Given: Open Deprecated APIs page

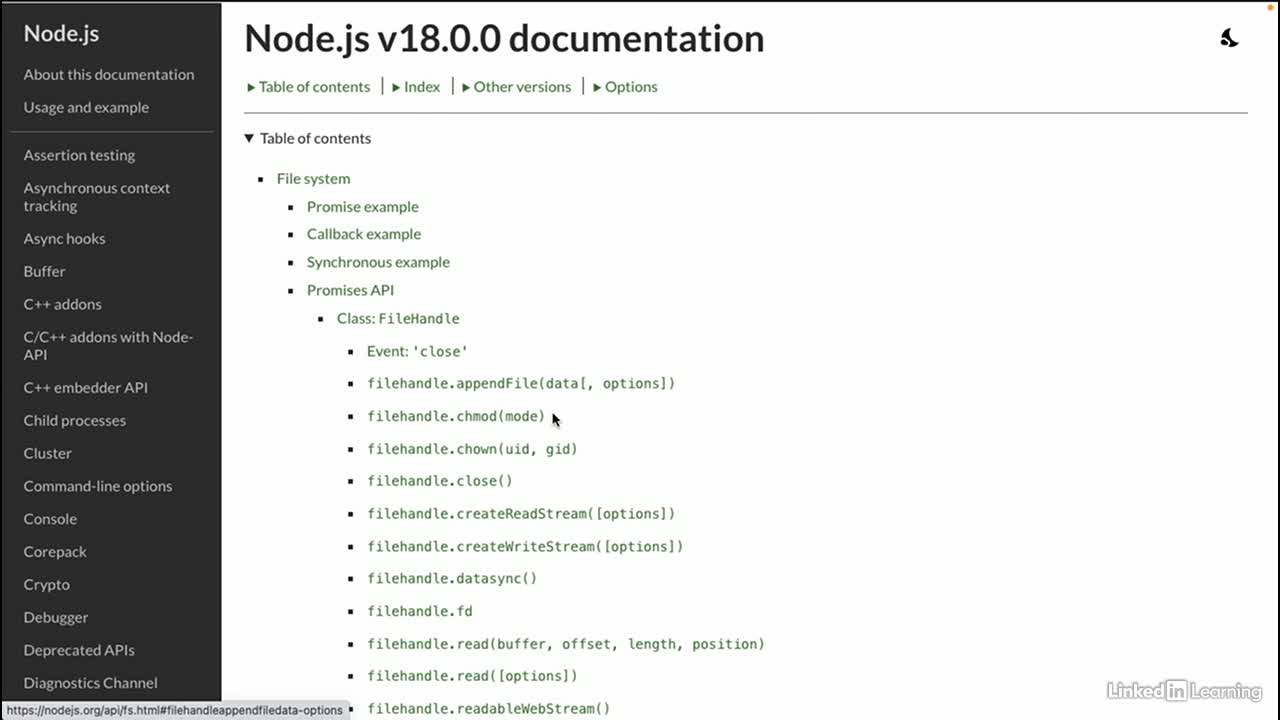Looking at the screenshot, I should pyautogui.click(x=79, y=650).
